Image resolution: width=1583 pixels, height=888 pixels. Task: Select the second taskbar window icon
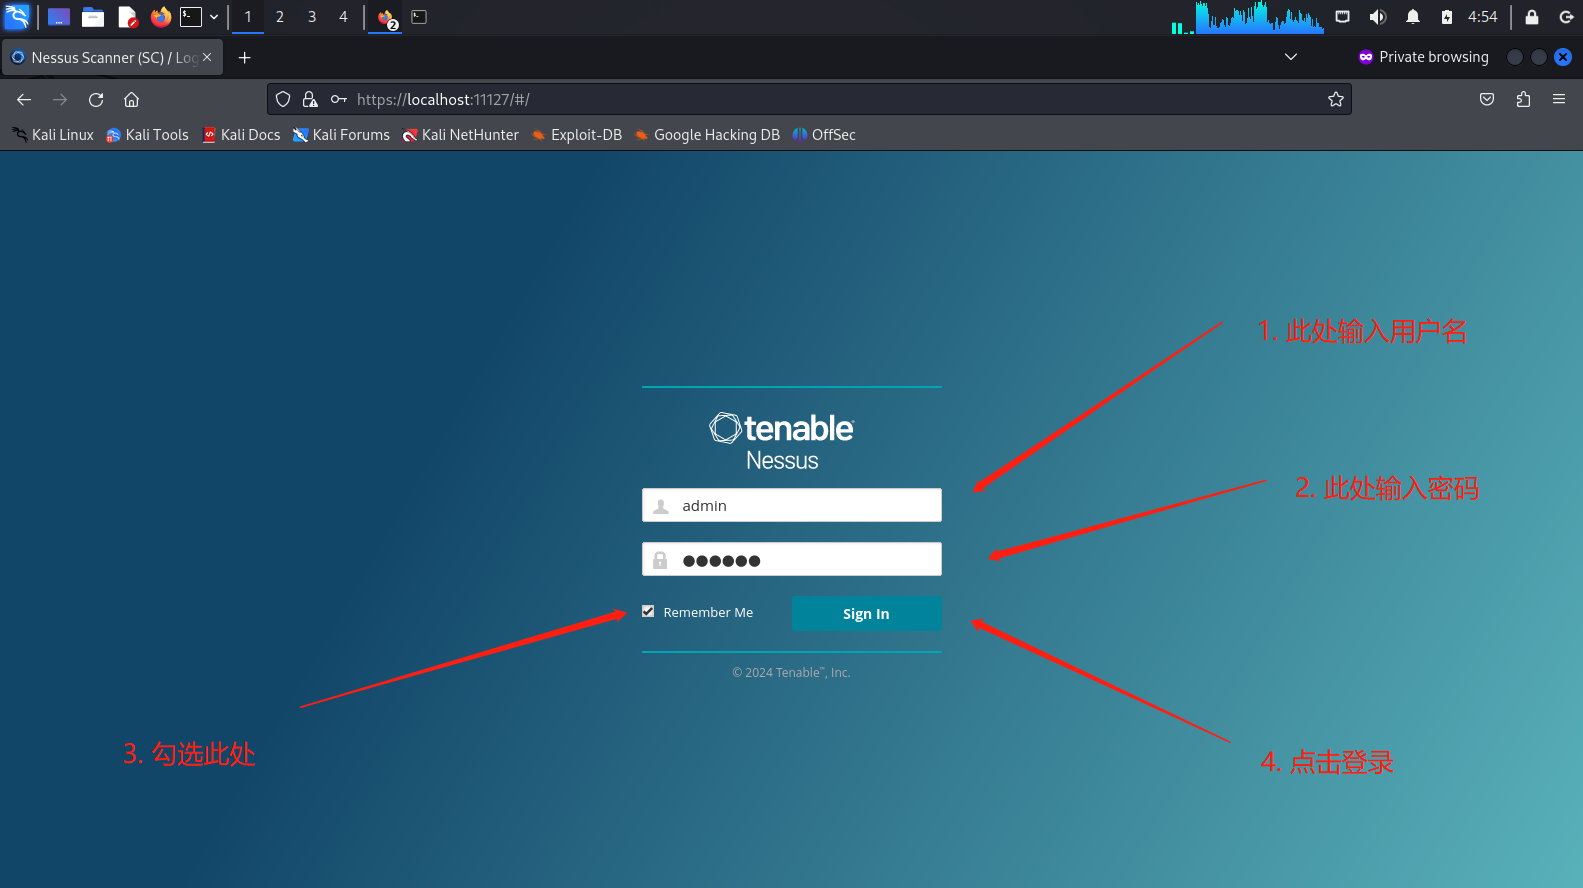[x=419, y=17]
